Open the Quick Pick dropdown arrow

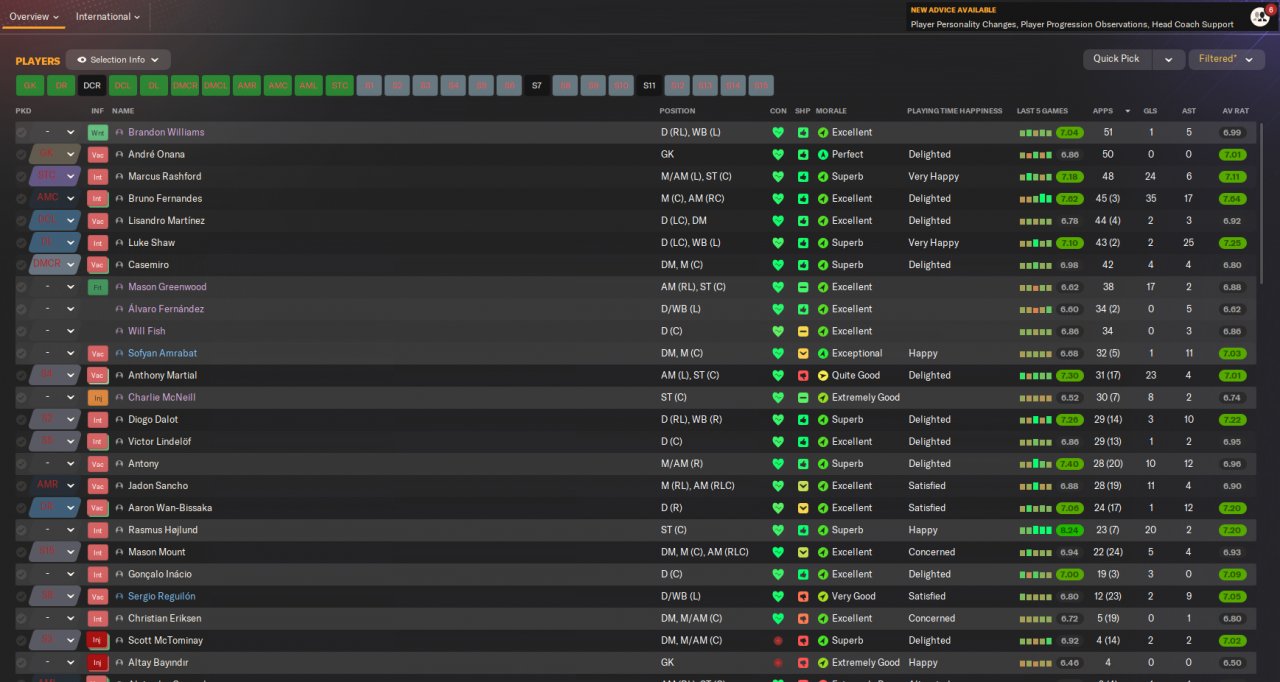(1168, 59)
